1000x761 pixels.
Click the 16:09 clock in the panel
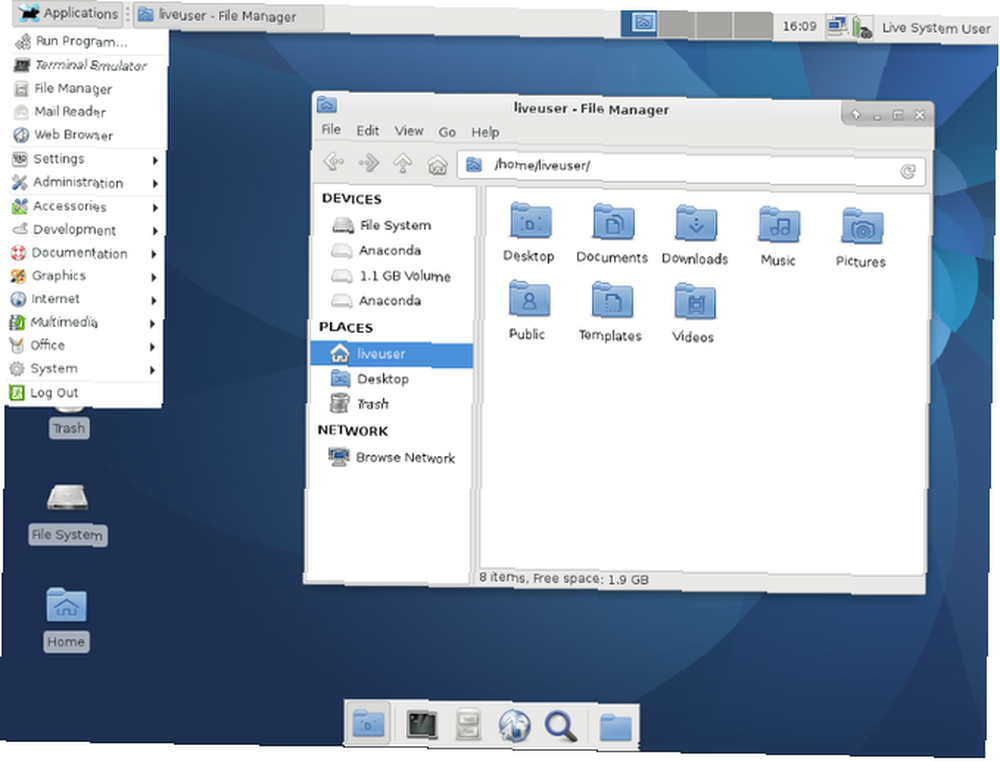pyautogui.click(x=799, y=26)
